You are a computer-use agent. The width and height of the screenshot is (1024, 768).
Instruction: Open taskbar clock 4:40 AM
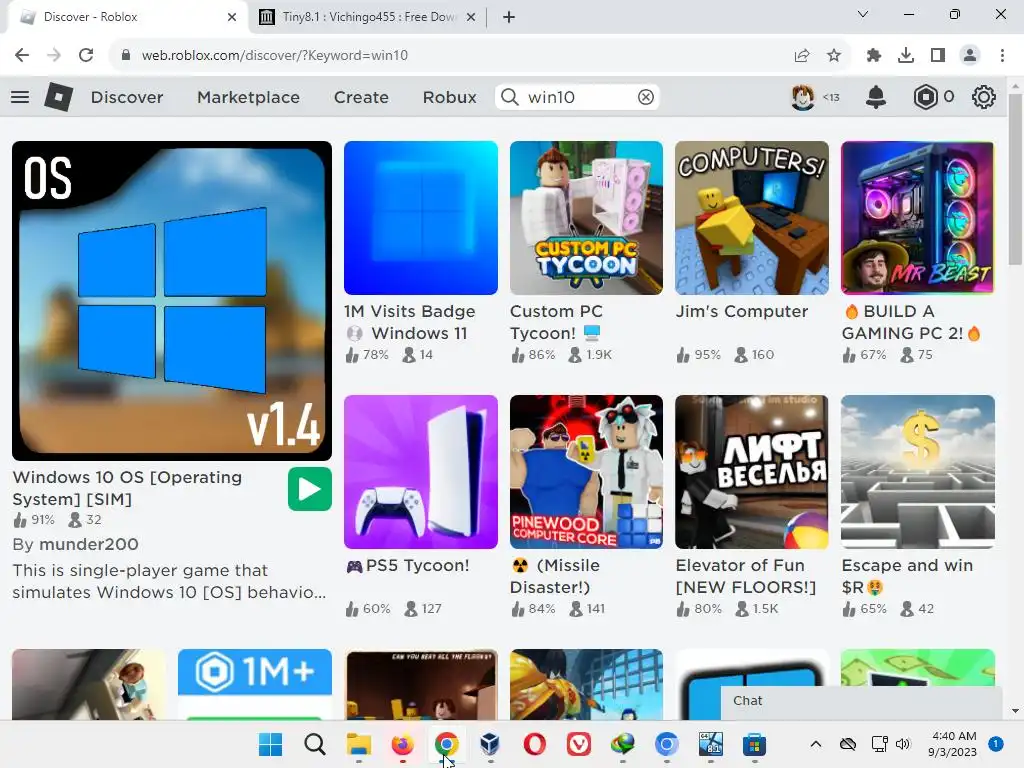coord(953,744)
